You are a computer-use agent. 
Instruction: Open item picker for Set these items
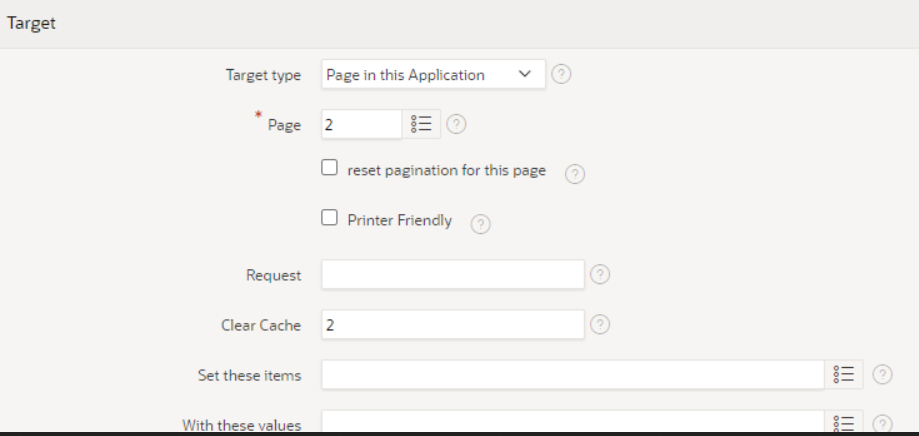[x=843, y=374]
